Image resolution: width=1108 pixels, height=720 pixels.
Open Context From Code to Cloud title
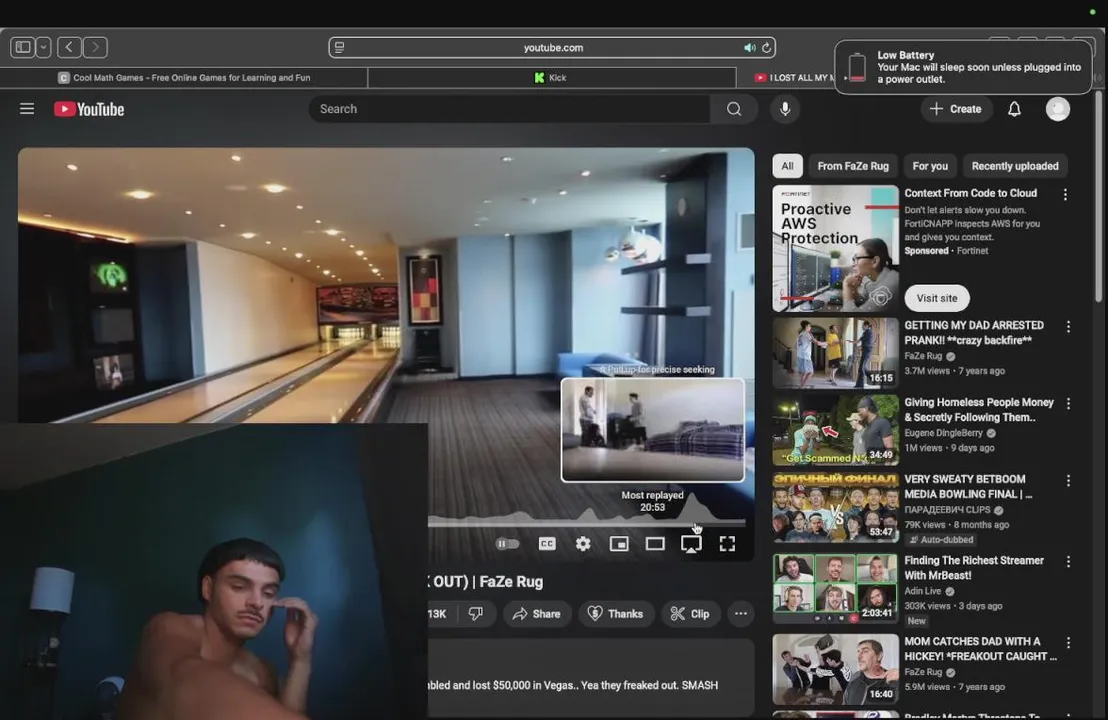coord(971,193)
